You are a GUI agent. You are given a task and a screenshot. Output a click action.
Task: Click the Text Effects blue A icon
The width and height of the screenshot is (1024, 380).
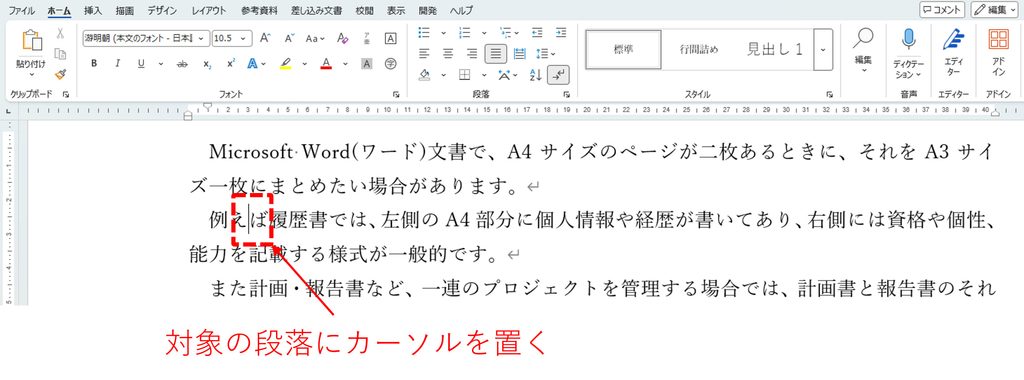[253, 63]
